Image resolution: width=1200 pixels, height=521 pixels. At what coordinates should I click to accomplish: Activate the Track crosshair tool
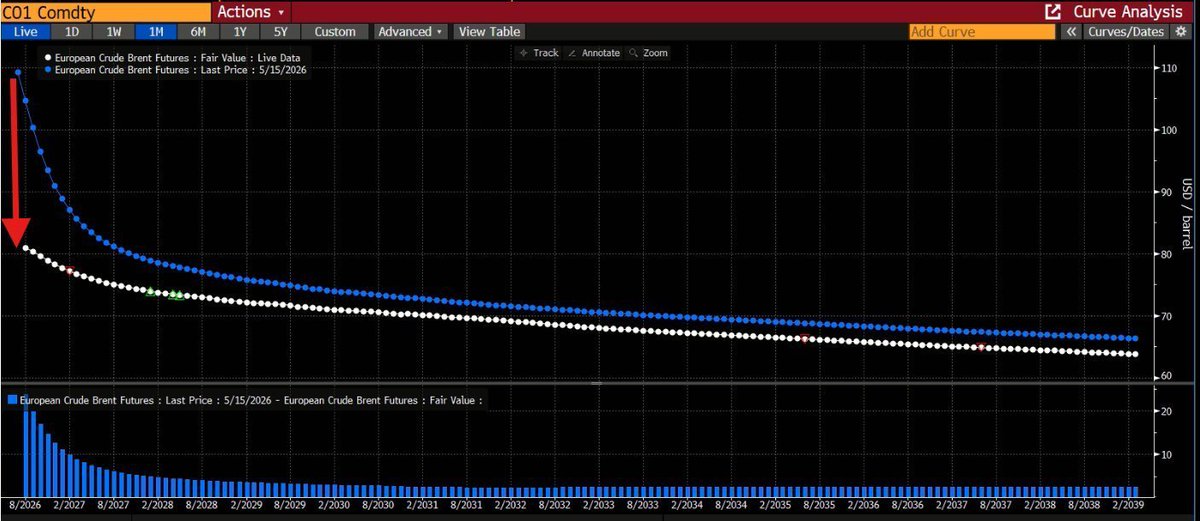[538, 53]
